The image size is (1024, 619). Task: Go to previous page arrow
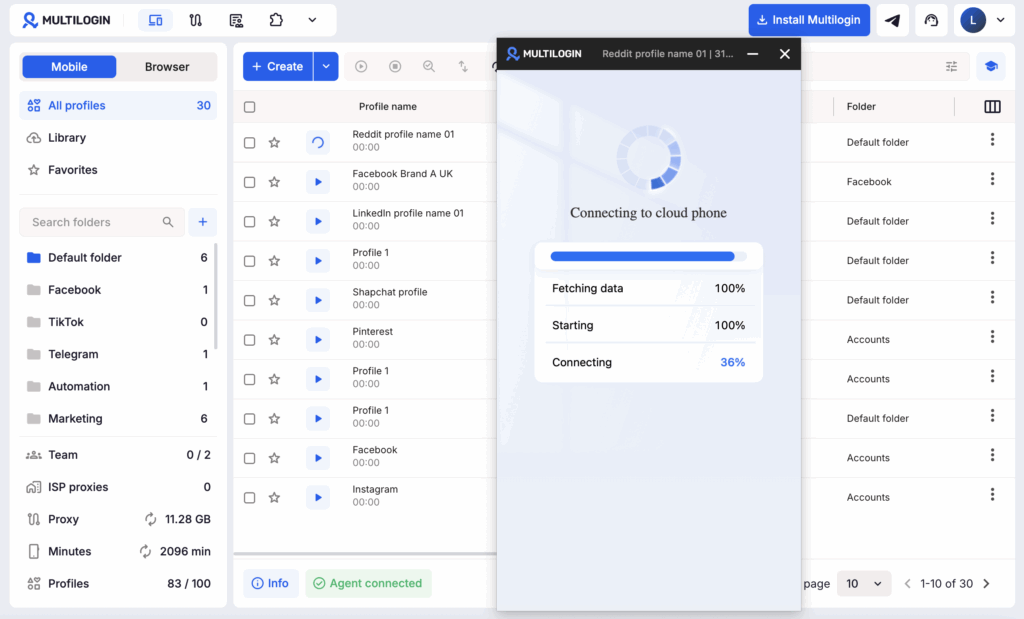tap(907, 584)
